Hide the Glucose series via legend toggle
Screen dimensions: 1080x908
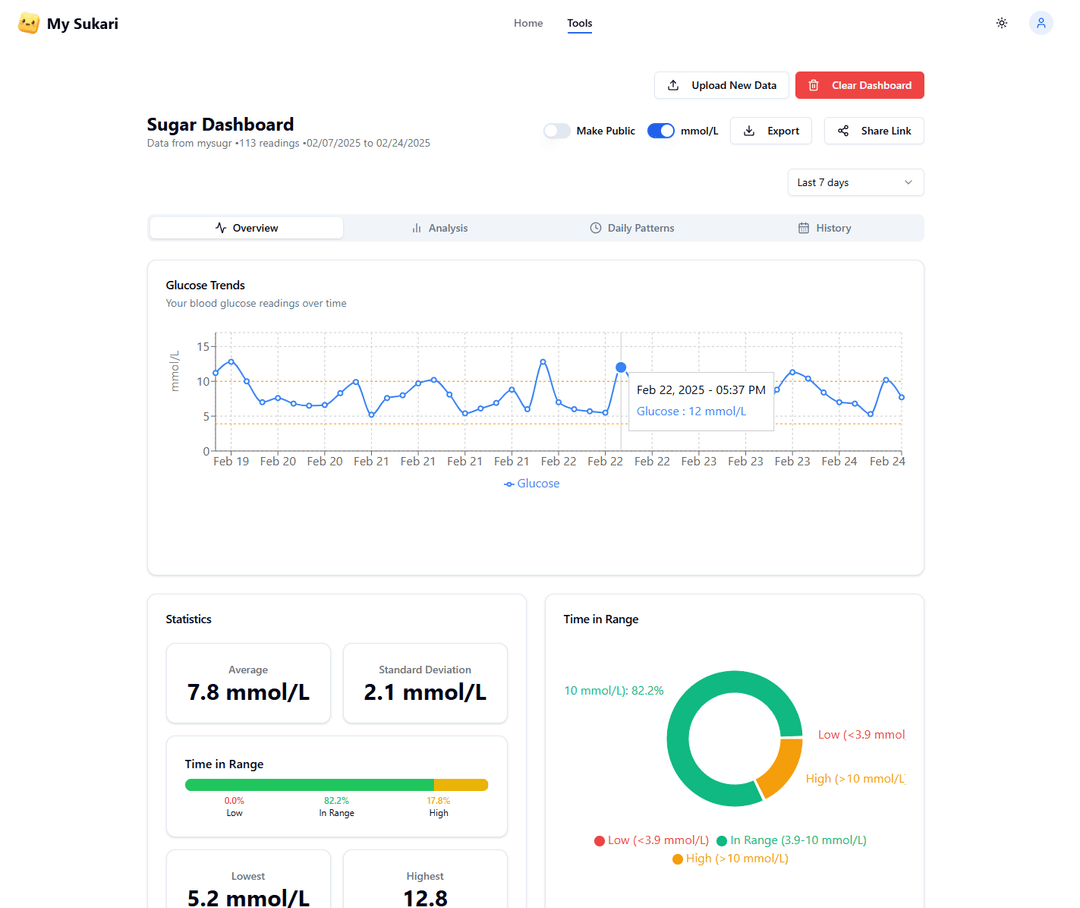coord(531,483)
